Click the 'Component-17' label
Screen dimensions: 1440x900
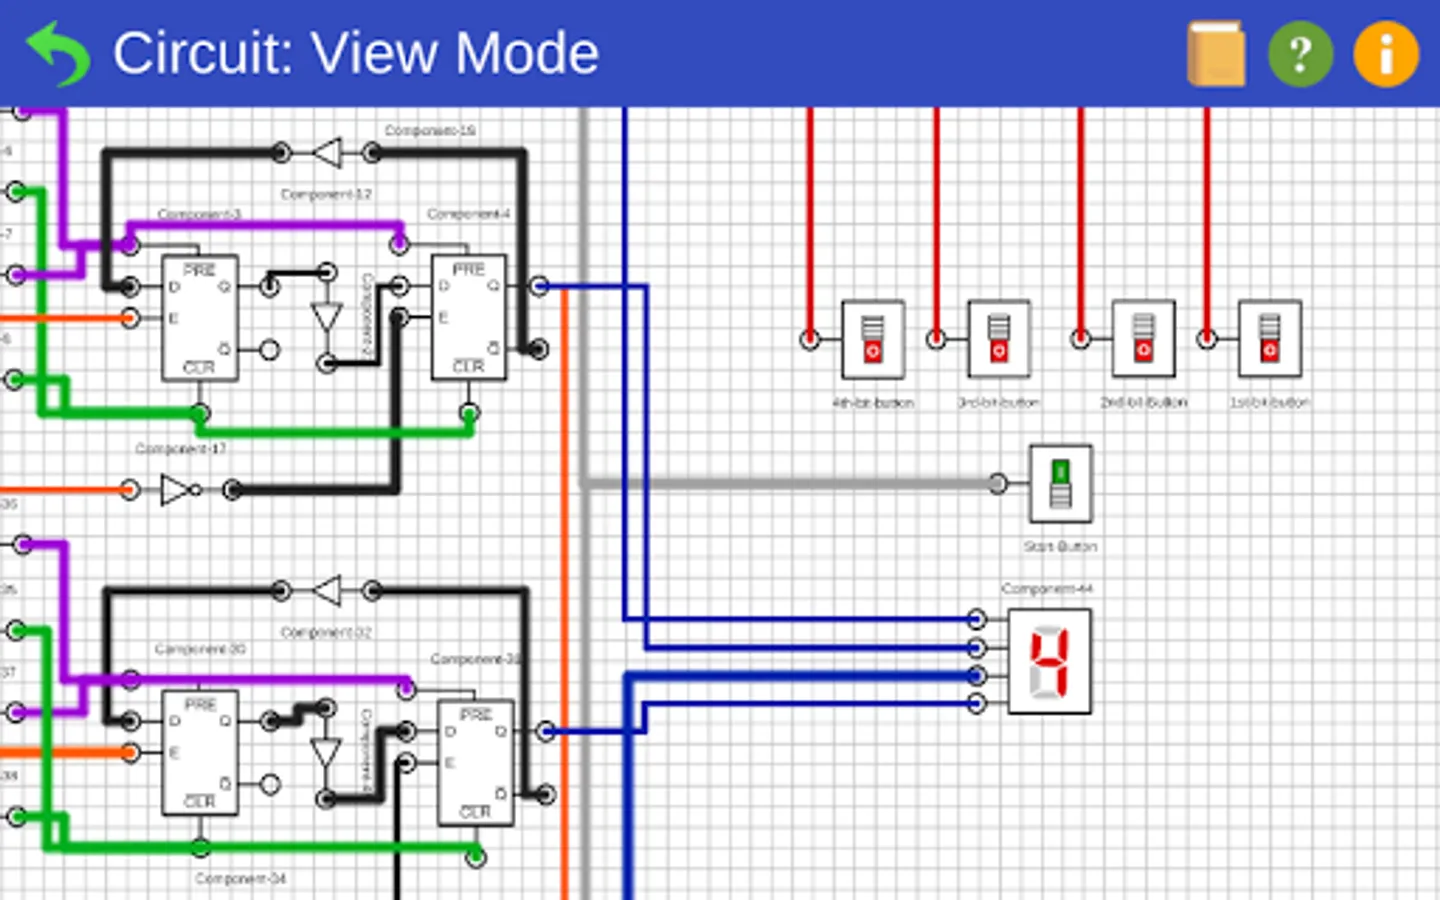coord(180,449)
